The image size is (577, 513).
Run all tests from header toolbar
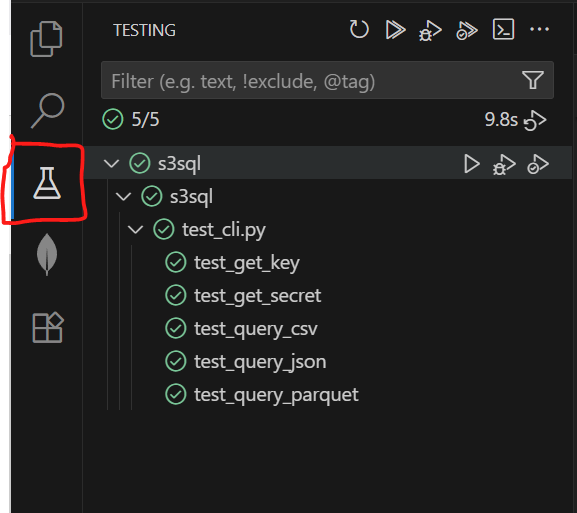pyautogui.click(x=395, y=29)
